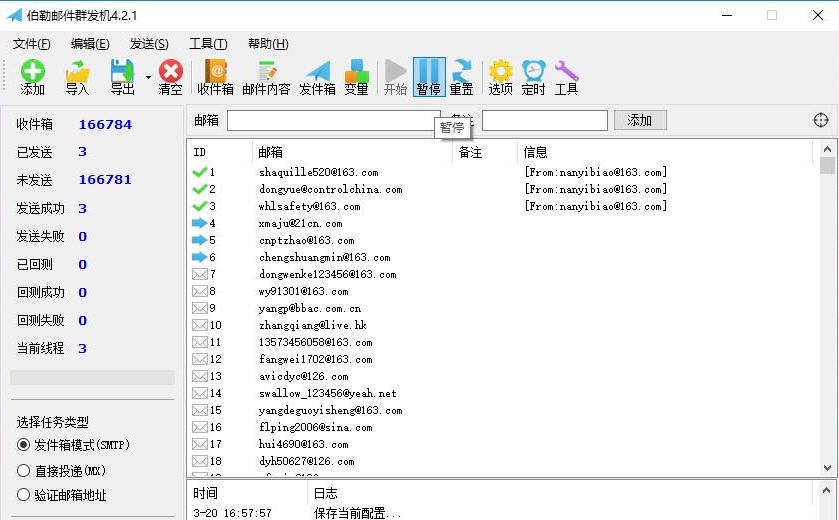Select row xmaju@21cn.com
The width and height of the screenshot is (839, 520).
300,224
